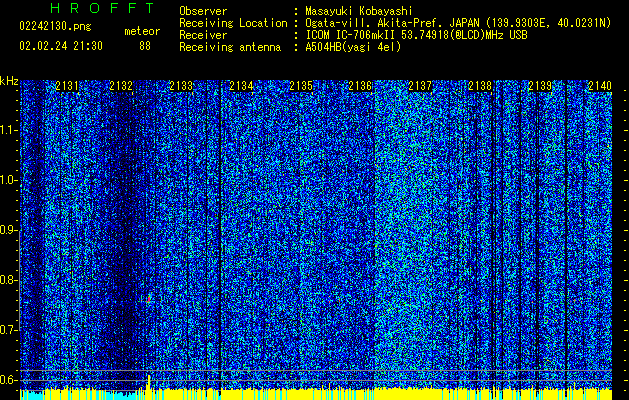Click the 1.1 kHz axis tick label
The image size is (629, 400).
click(9, 130)
